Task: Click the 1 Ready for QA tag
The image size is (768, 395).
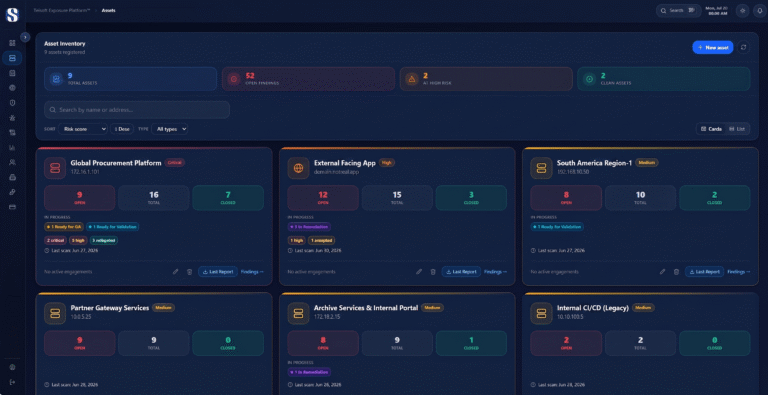Action: coord(64,227)
